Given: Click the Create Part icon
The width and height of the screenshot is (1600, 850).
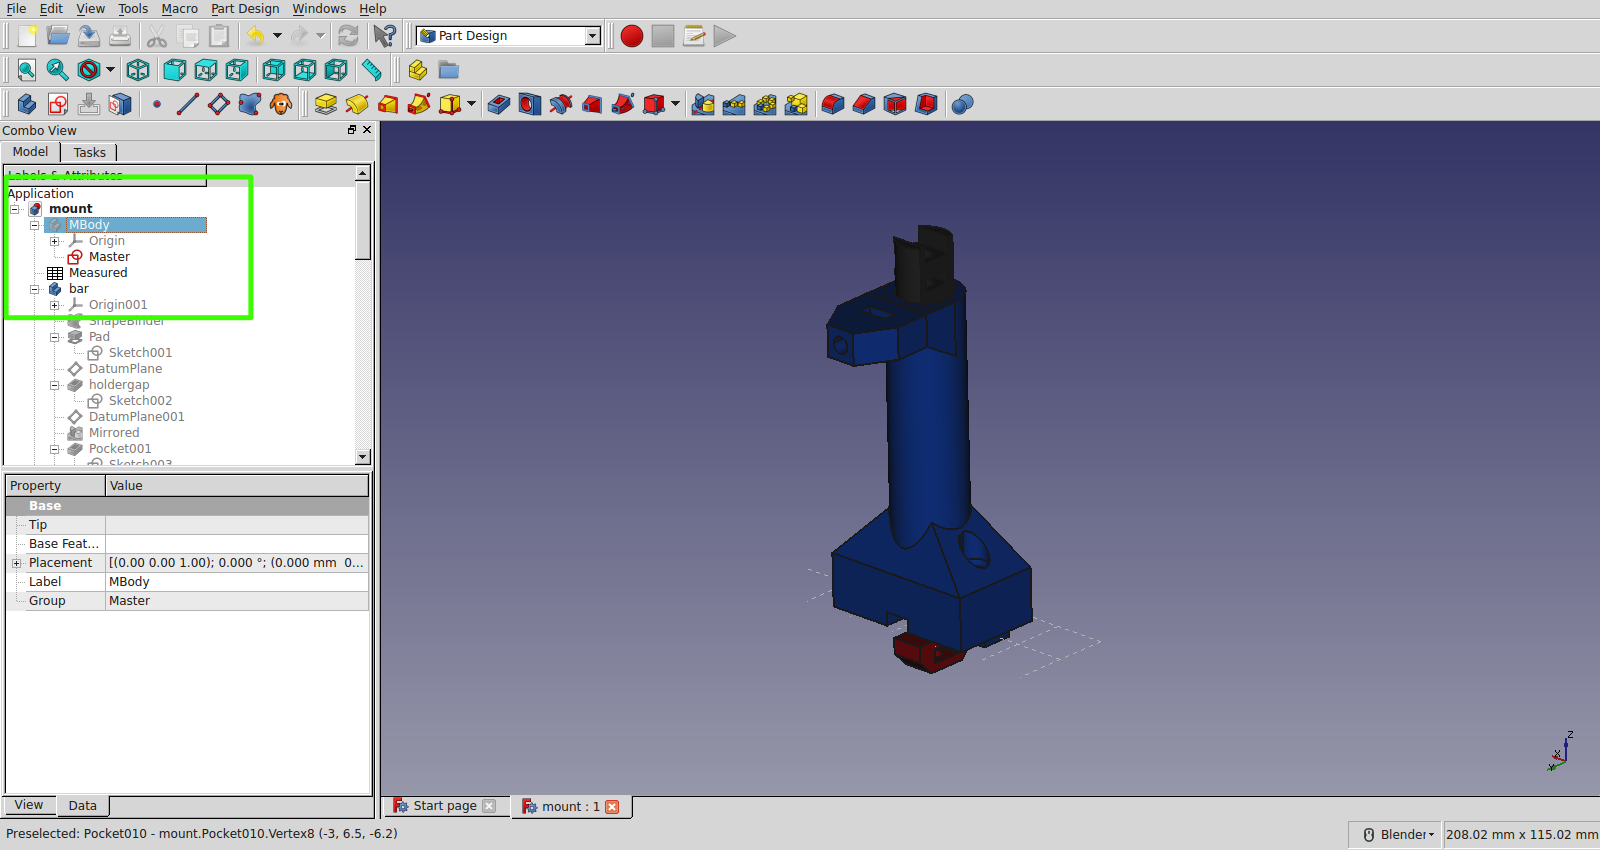Looking at the screenshot, I should [x=418, y=70].
